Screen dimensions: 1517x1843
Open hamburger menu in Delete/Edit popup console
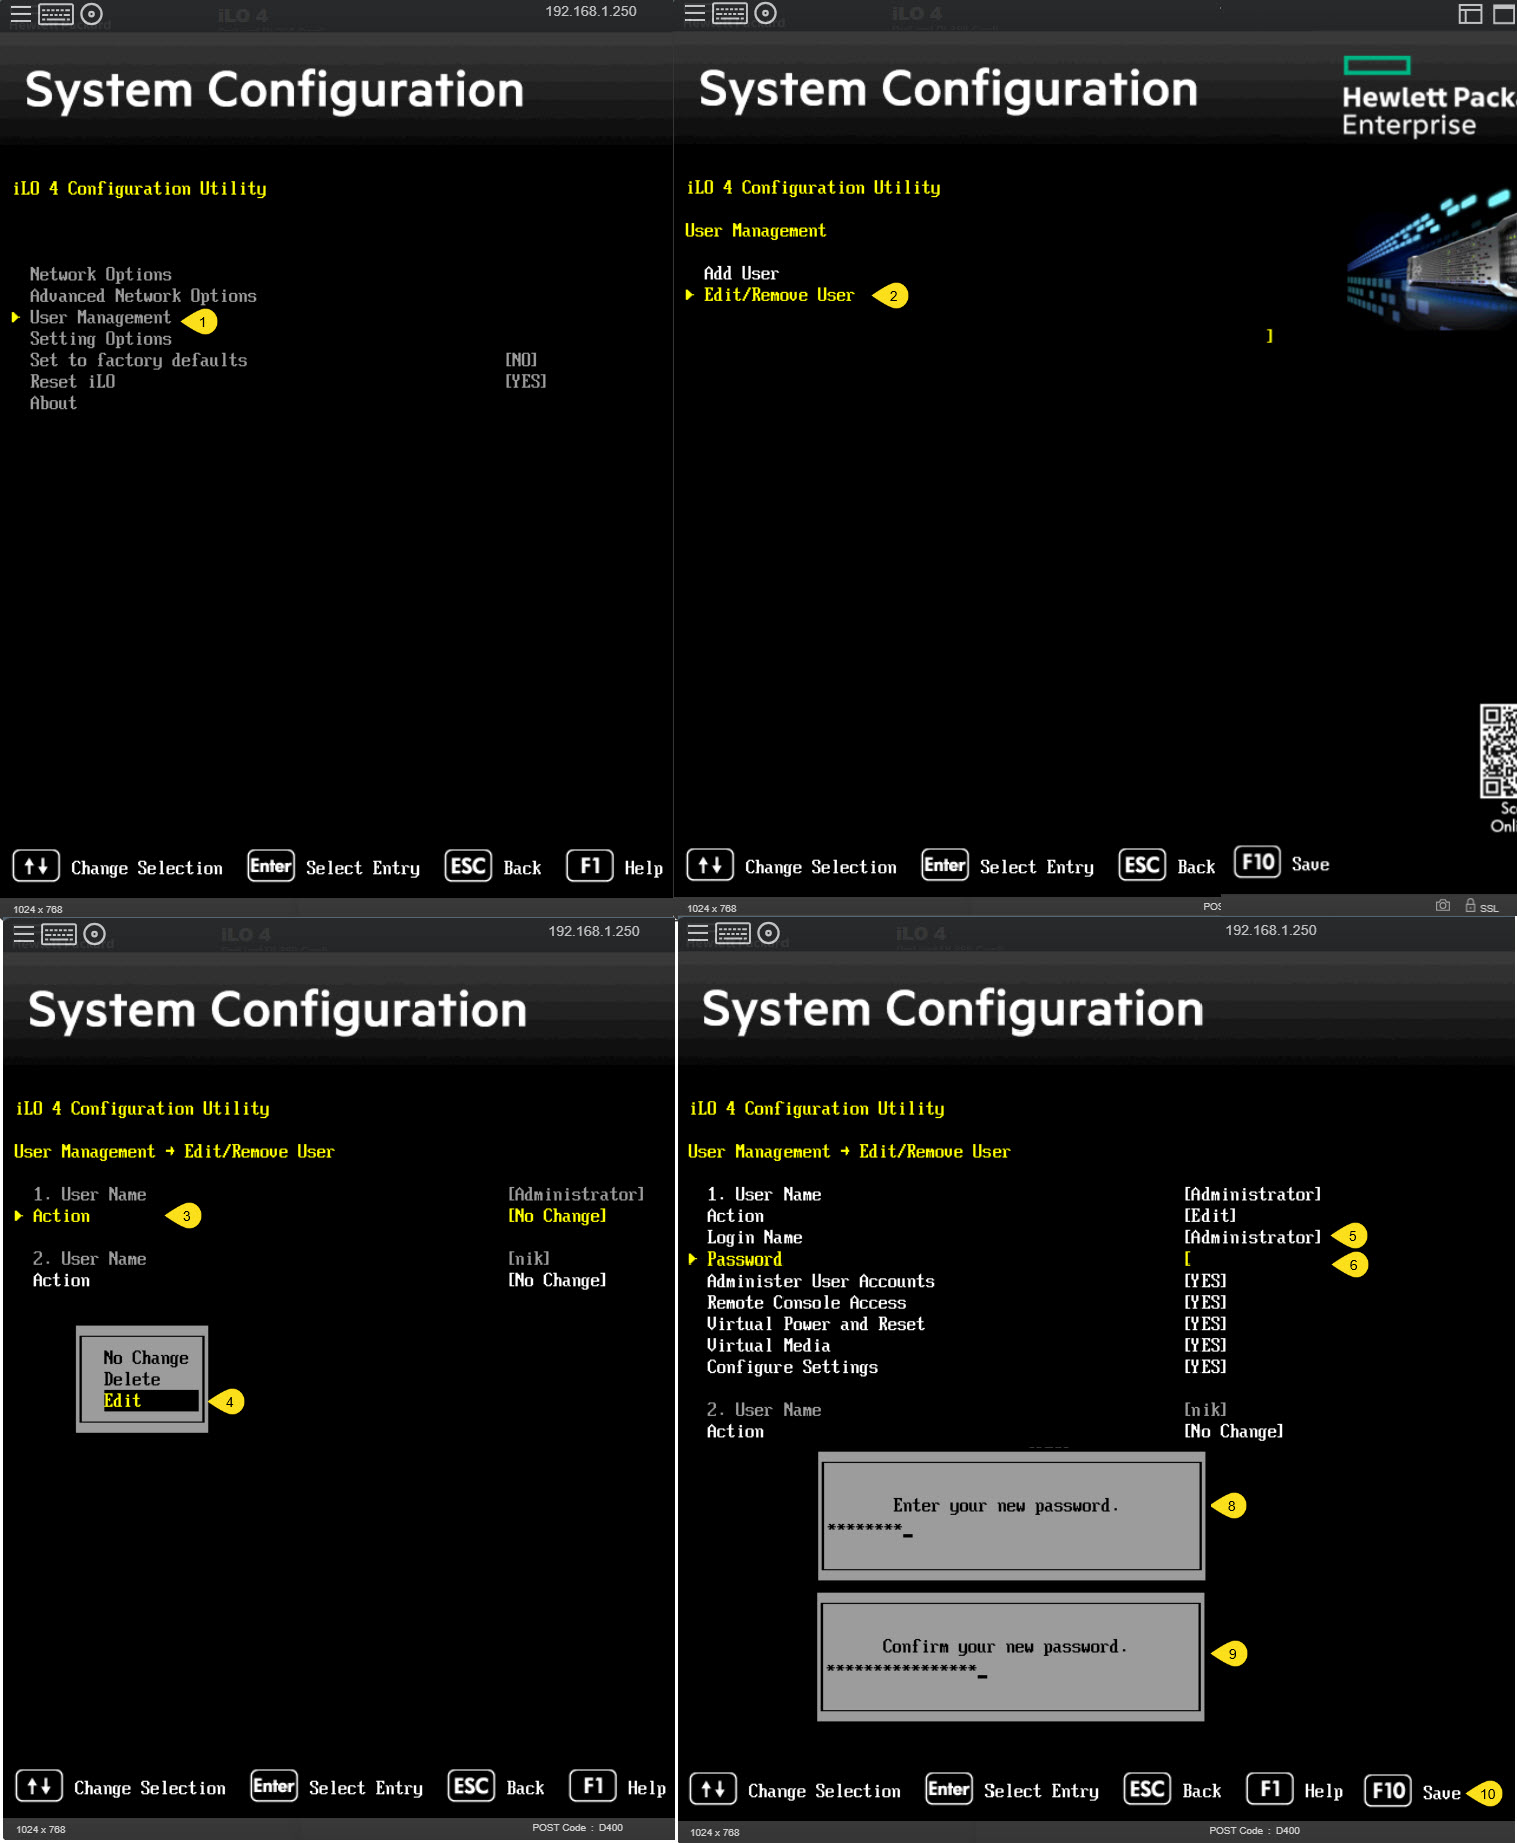pos(23,934)
